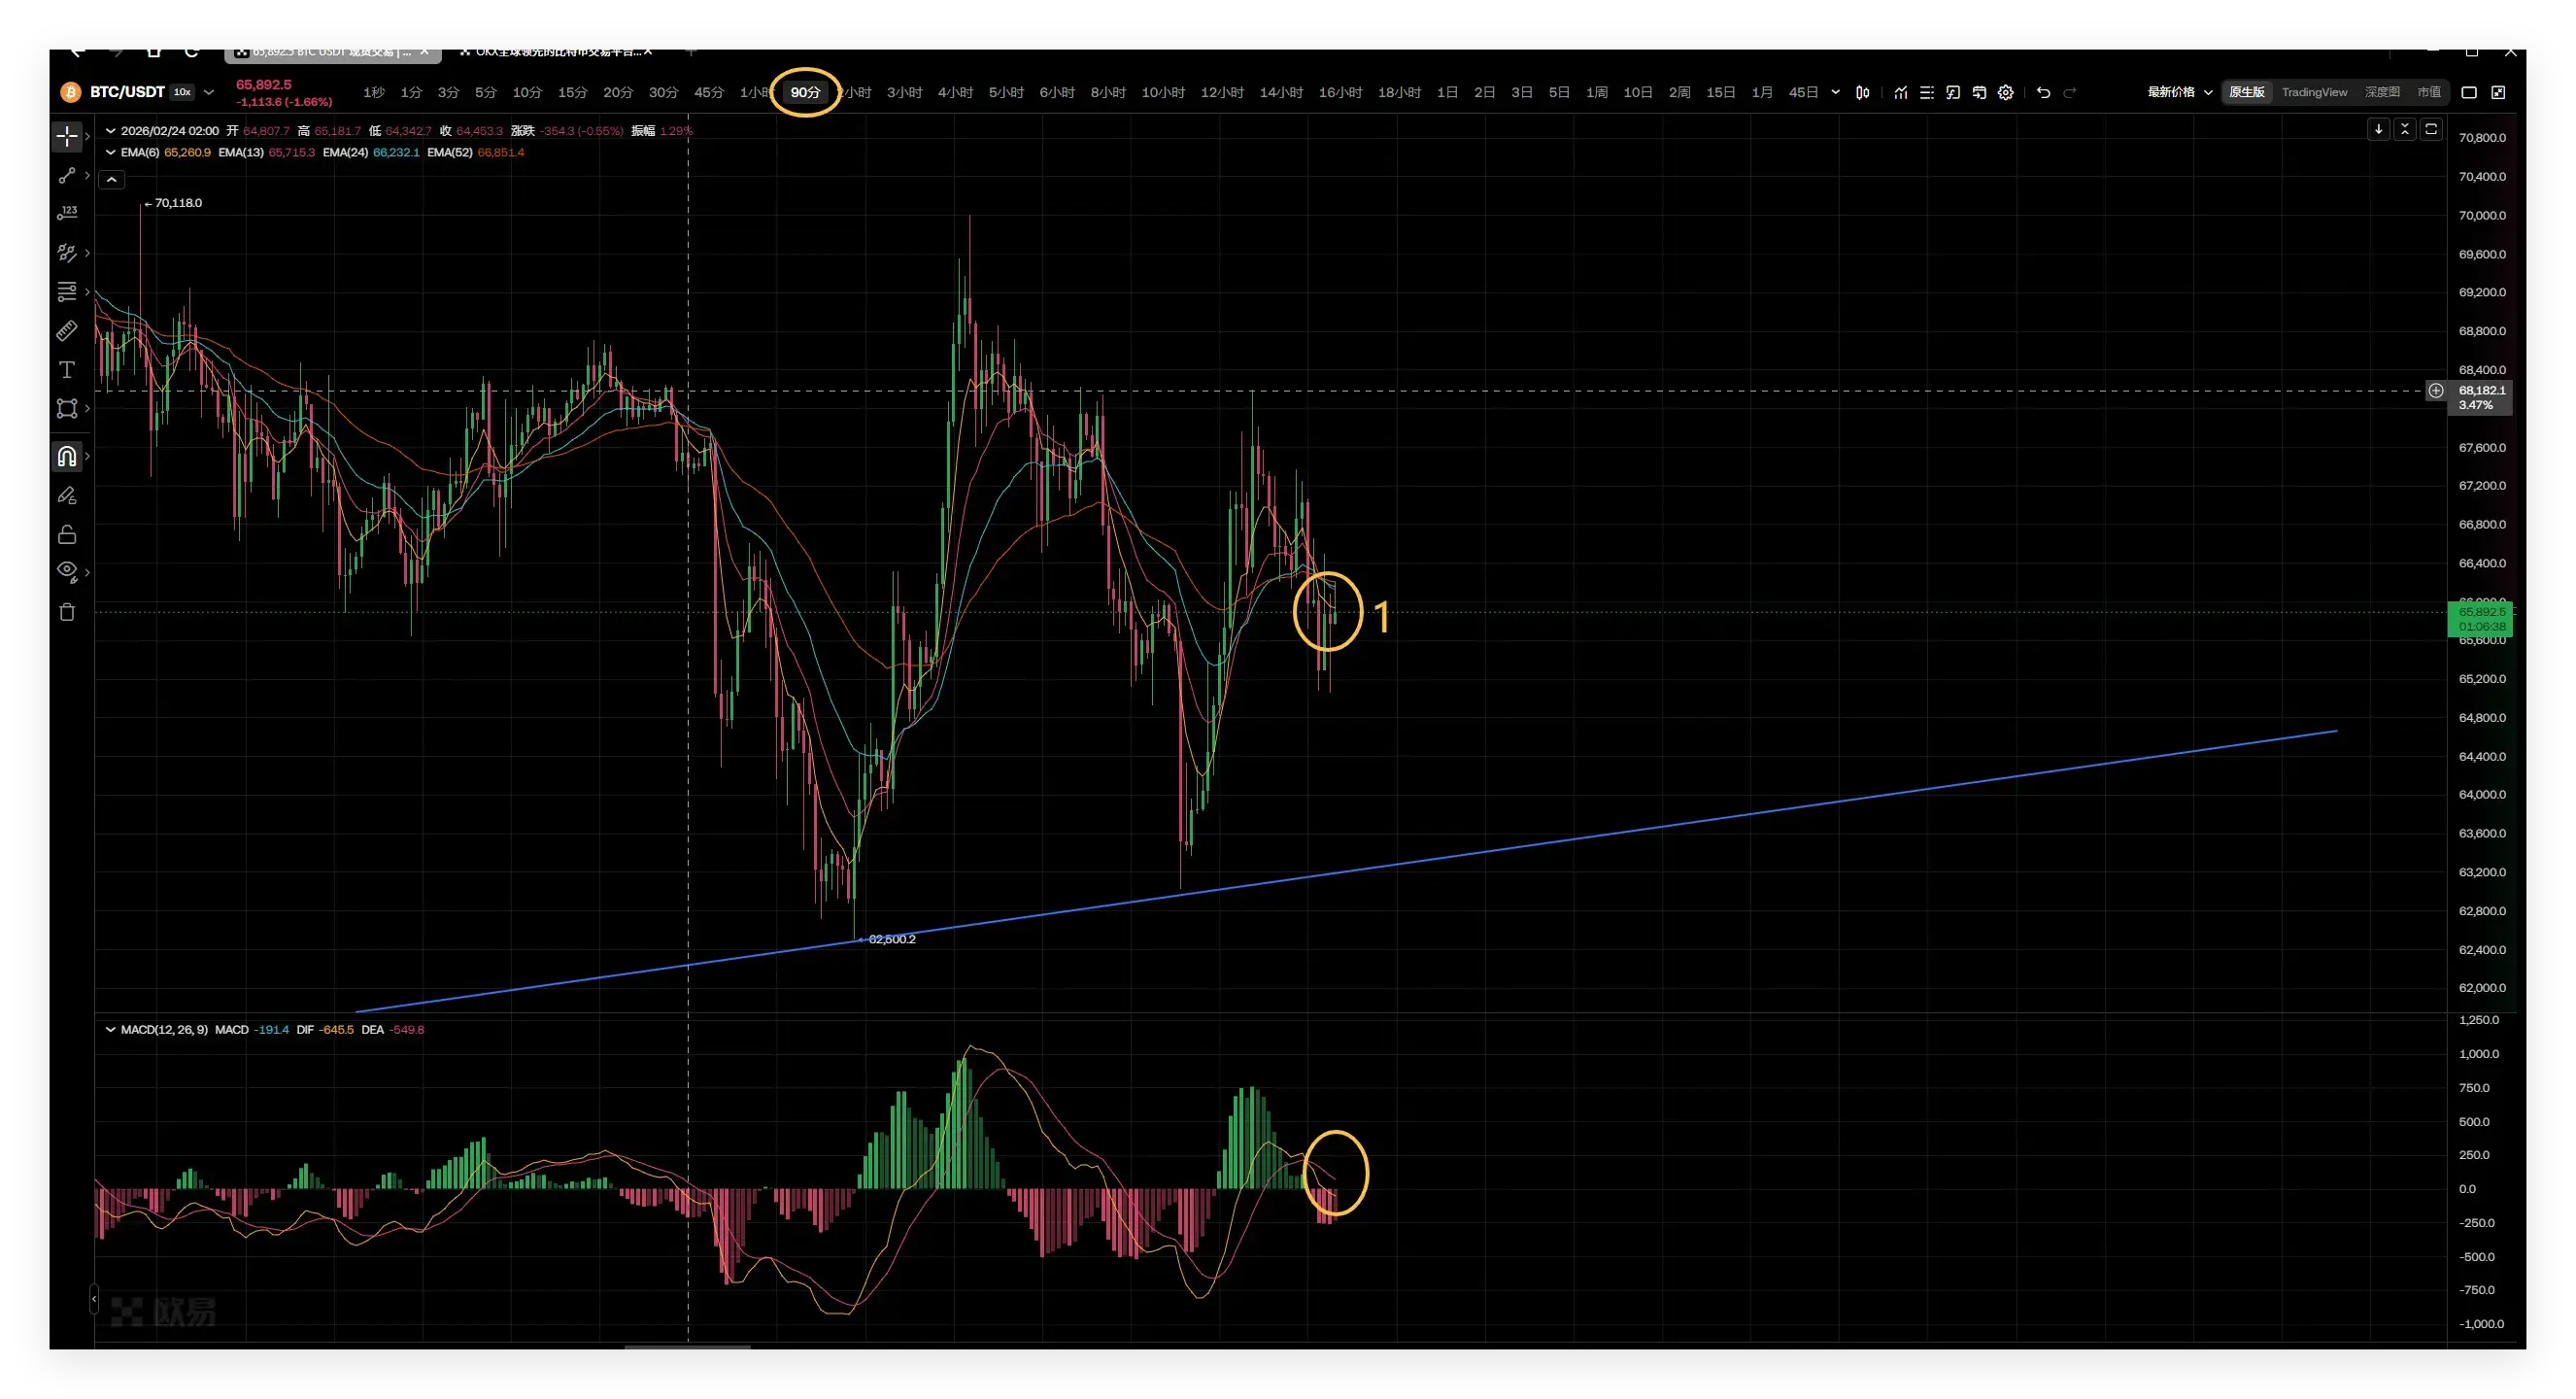Select the 15分 timeframe
Image resolution: width=2576 pixels, height=1399 pixels.
tap(572, 93)
